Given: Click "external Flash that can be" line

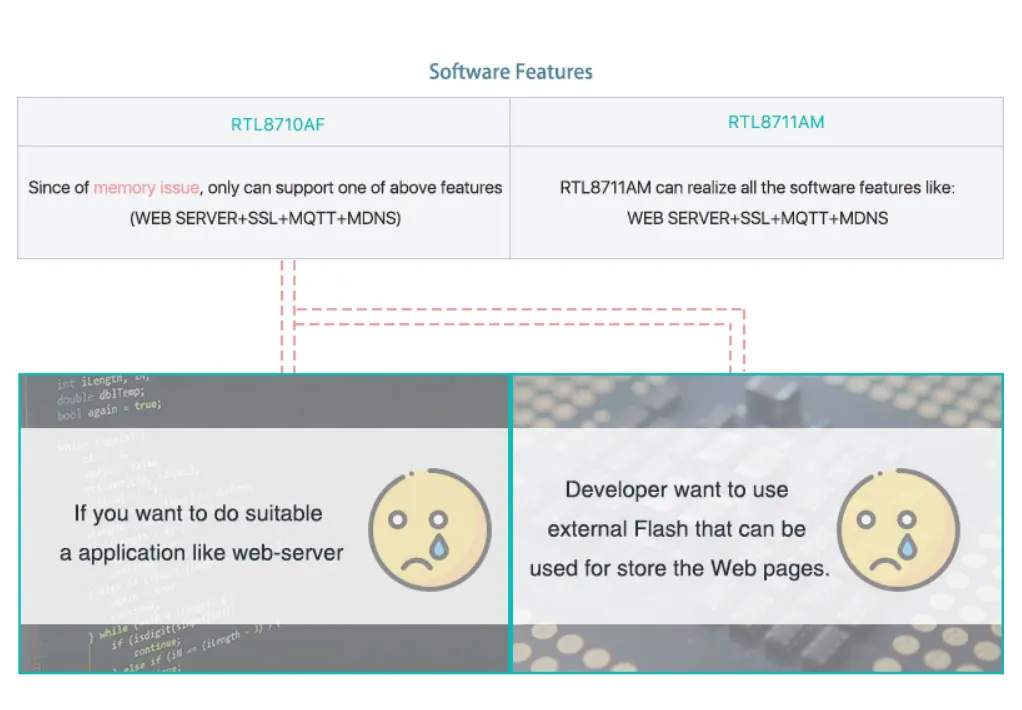Looking at the screenshot, I should 677,529.
